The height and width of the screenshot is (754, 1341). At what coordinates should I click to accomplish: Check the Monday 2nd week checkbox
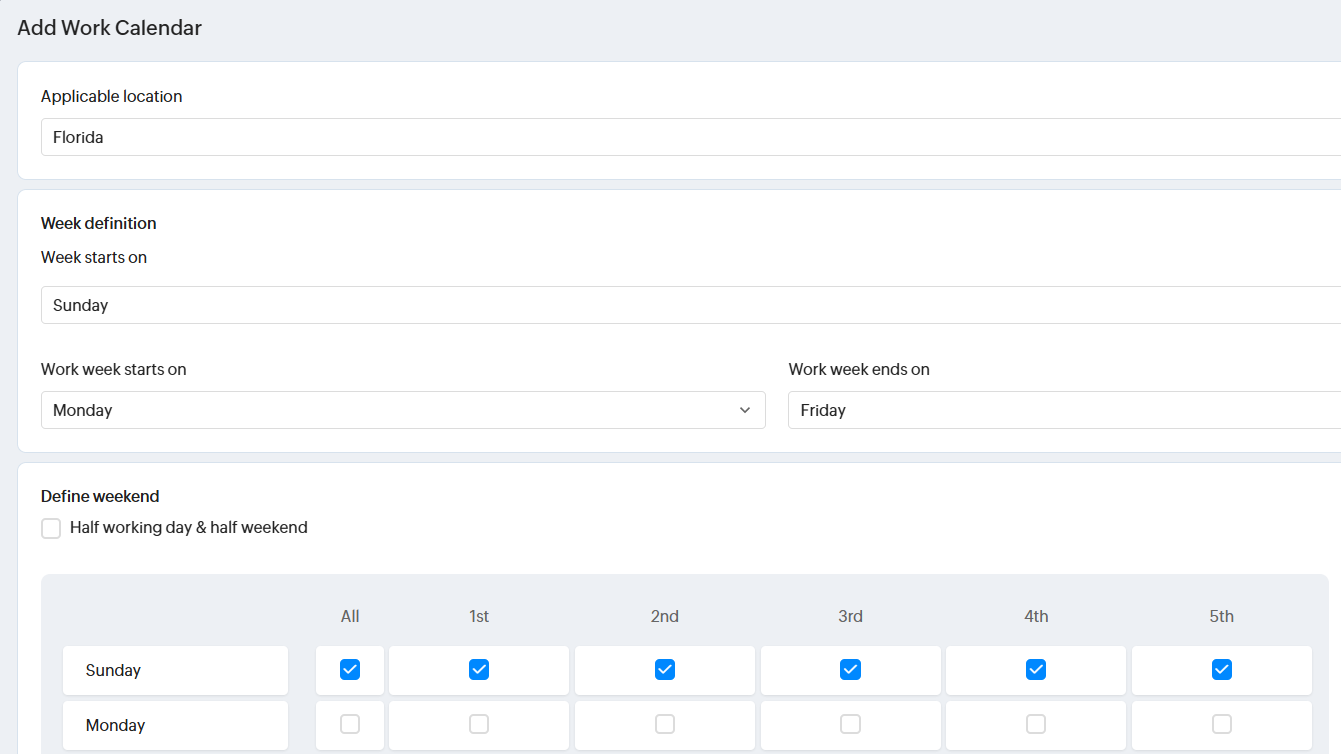[x=665, y=724]
